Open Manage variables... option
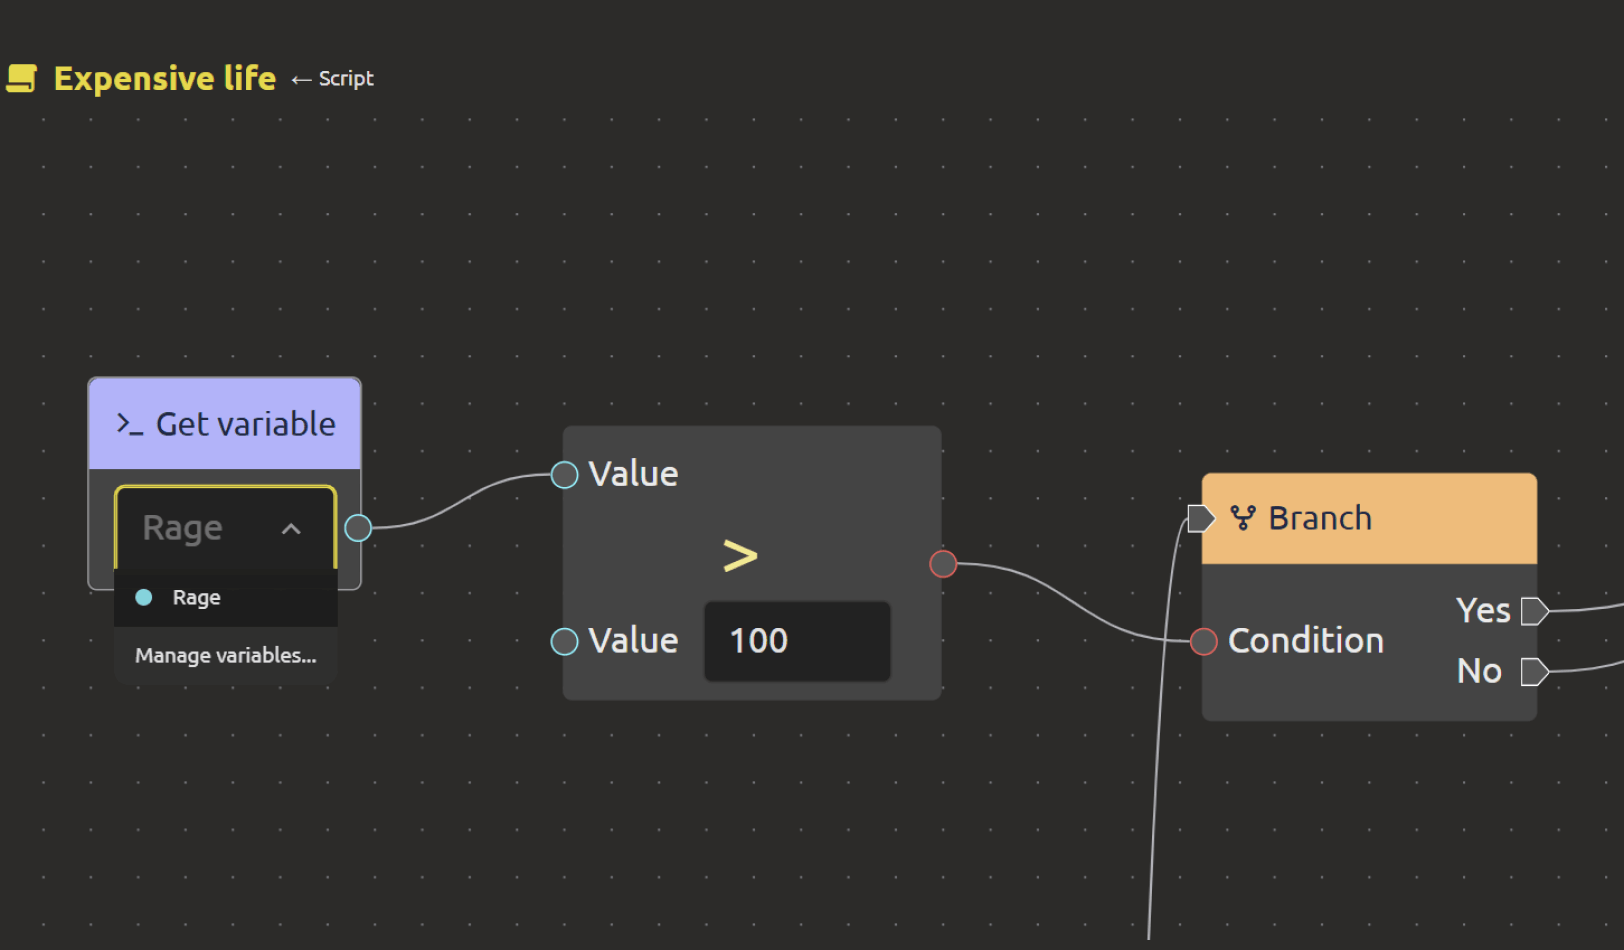 (226, 655)
